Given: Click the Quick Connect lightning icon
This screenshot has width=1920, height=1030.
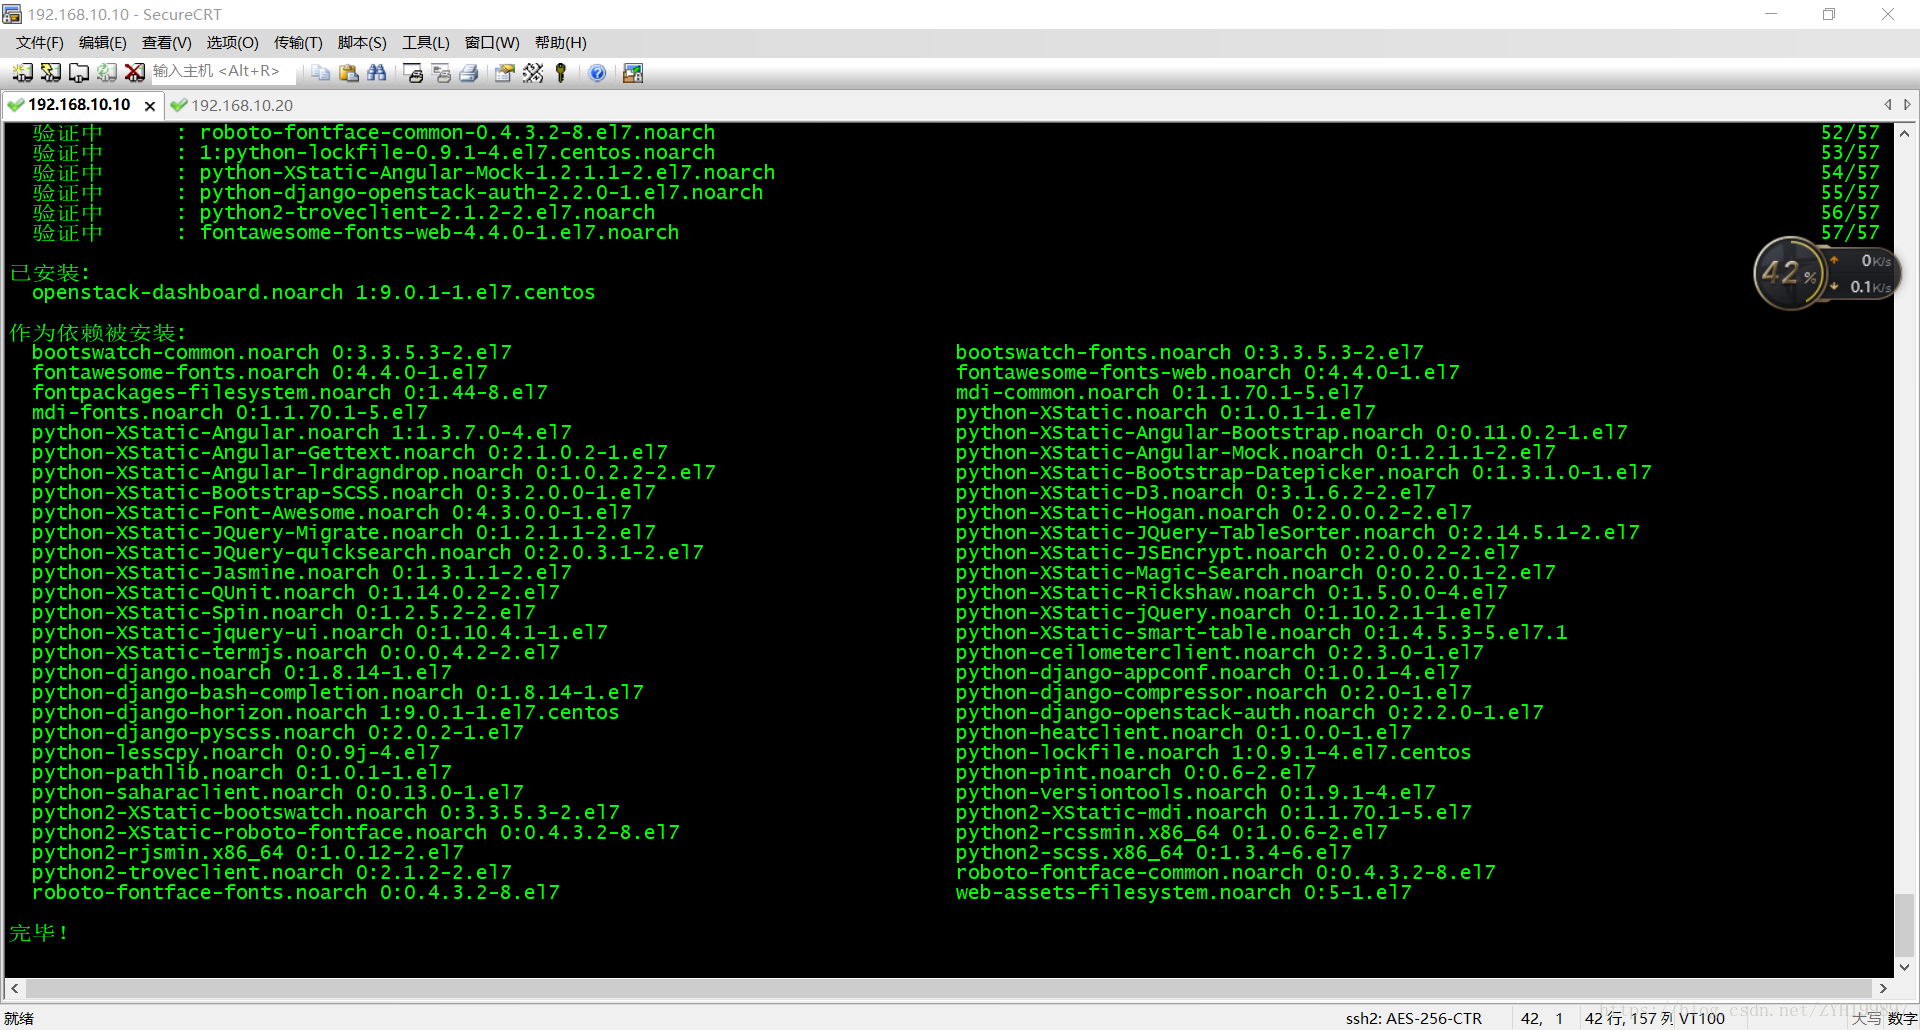Looking at the screenshot, I should [x=50, y=72].
